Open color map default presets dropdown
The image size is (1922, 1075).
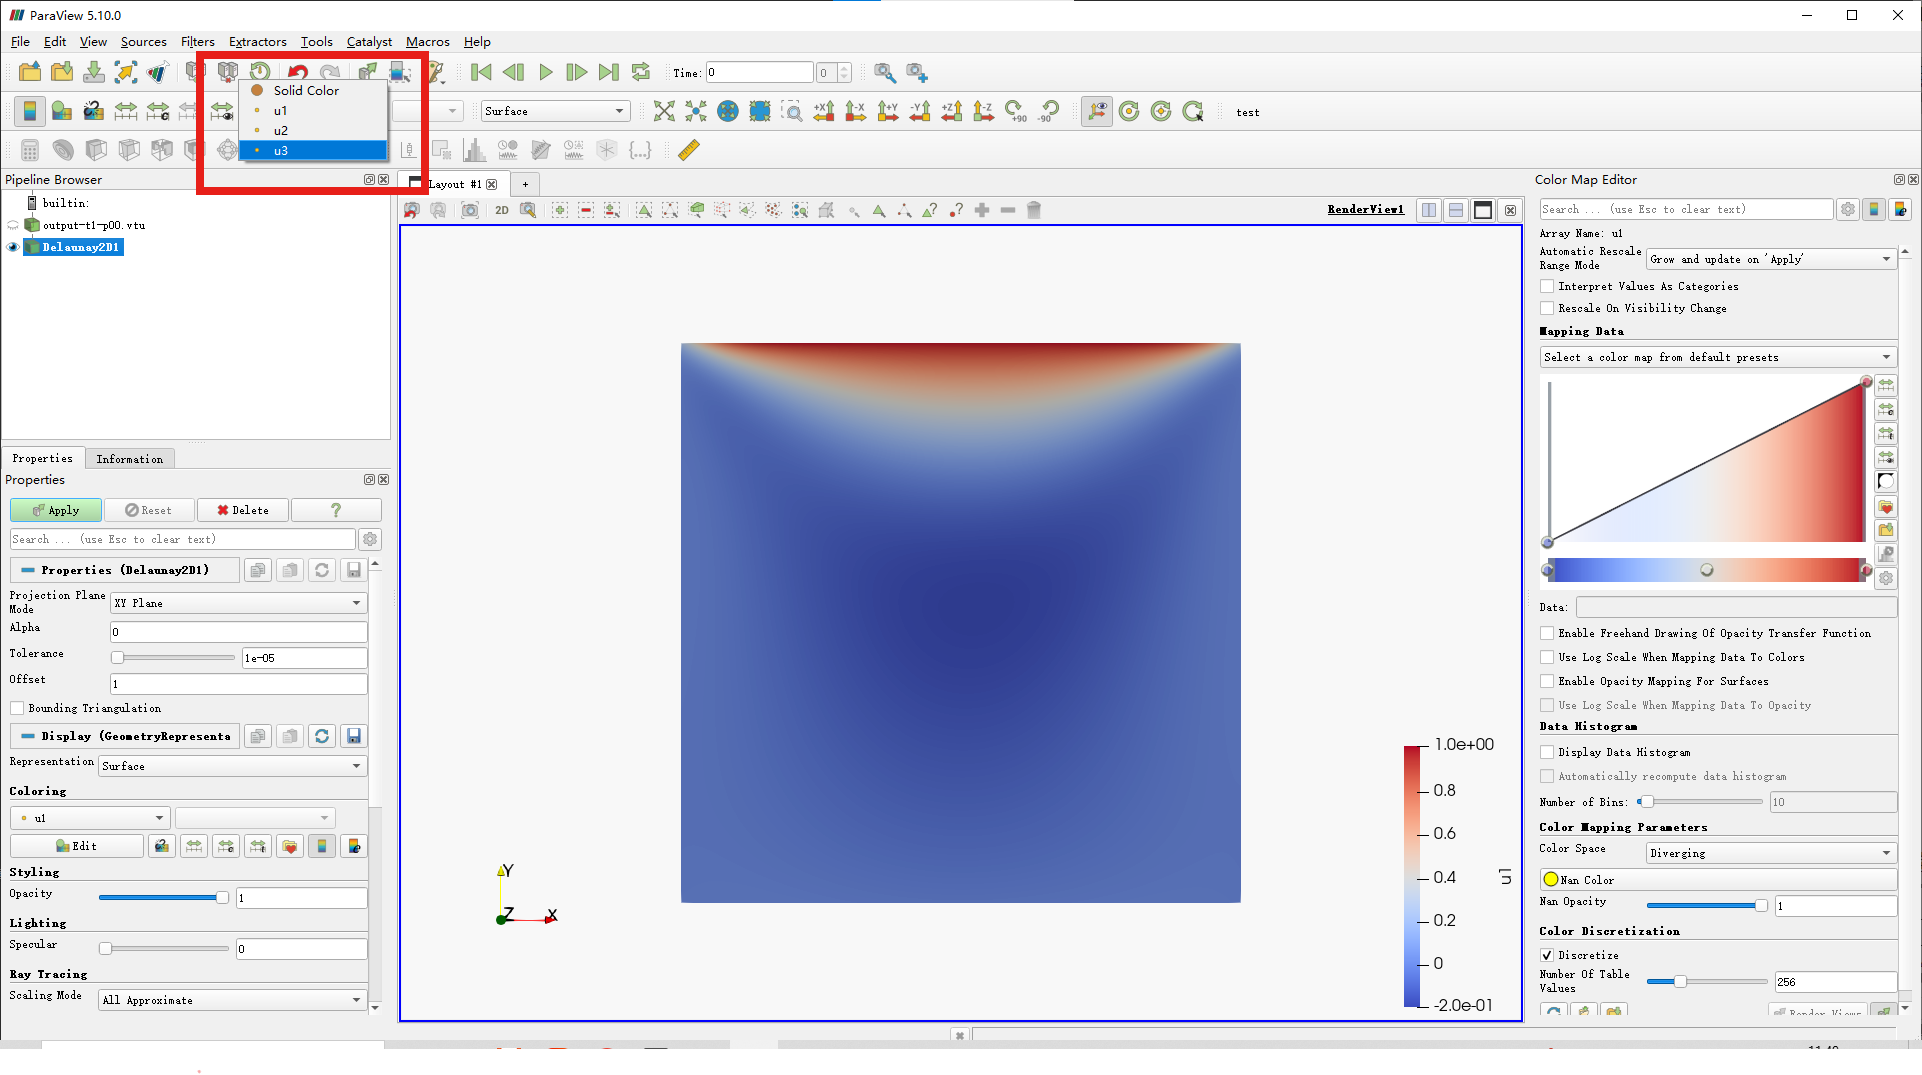click(1718, 357)
